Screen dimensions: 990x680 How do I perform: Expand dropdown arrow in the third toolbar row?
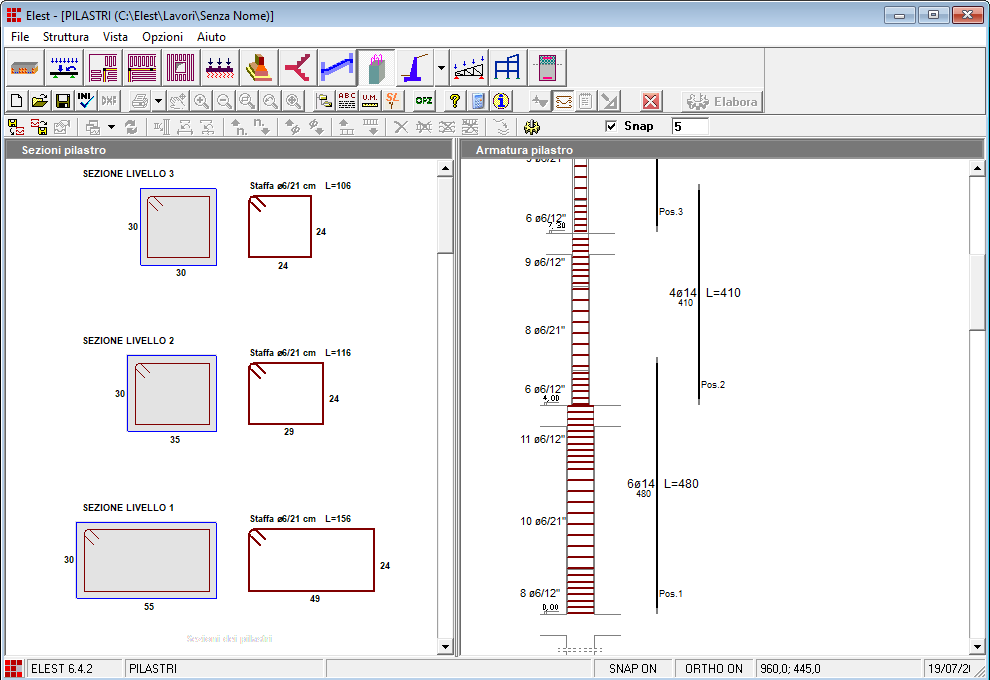pyautogui.click(x=111, y=127)
